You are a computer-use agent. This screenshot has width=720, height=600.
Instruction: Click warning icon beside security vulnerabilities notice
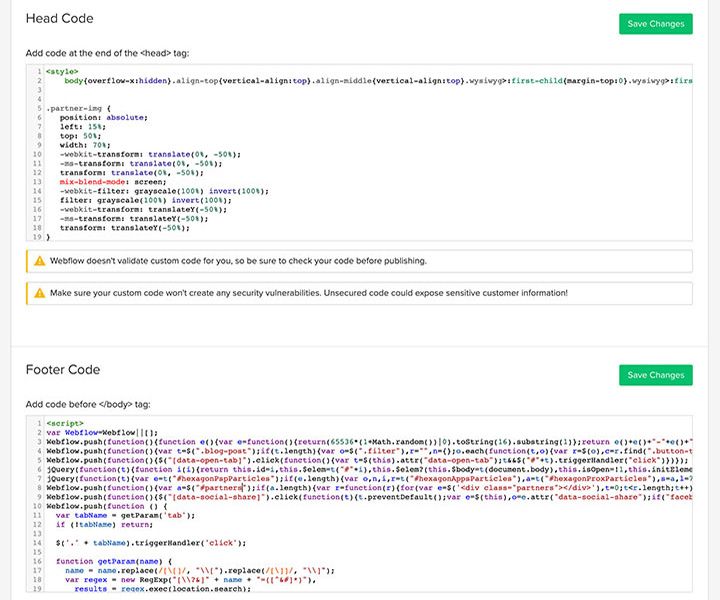coord(39,292)
